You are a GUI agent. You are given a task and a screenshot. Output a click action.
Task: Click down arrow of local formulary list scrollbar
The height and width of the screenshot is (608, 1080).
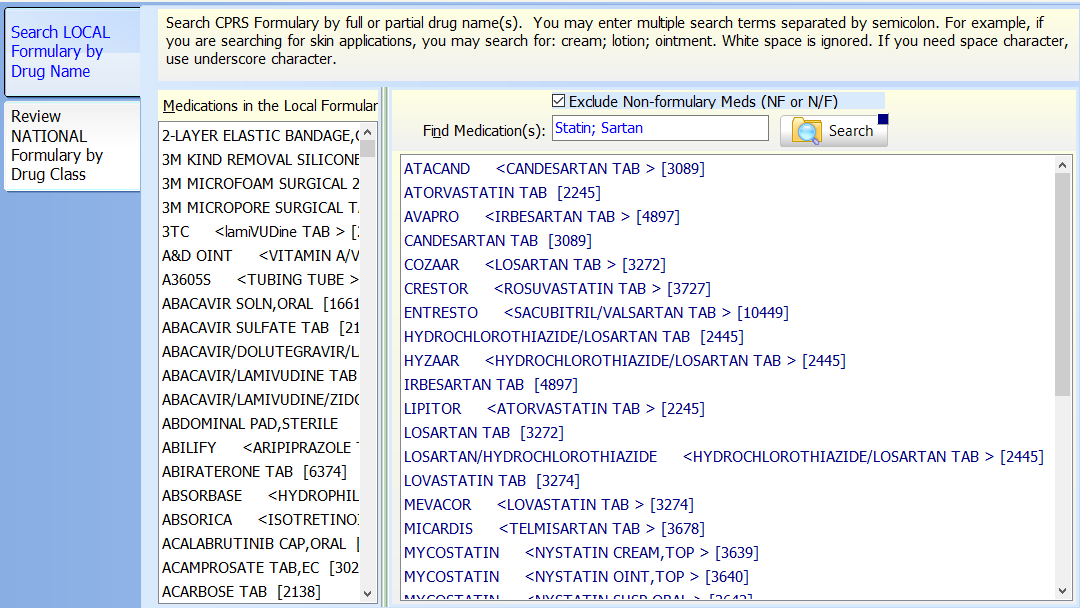click(368, 593)
